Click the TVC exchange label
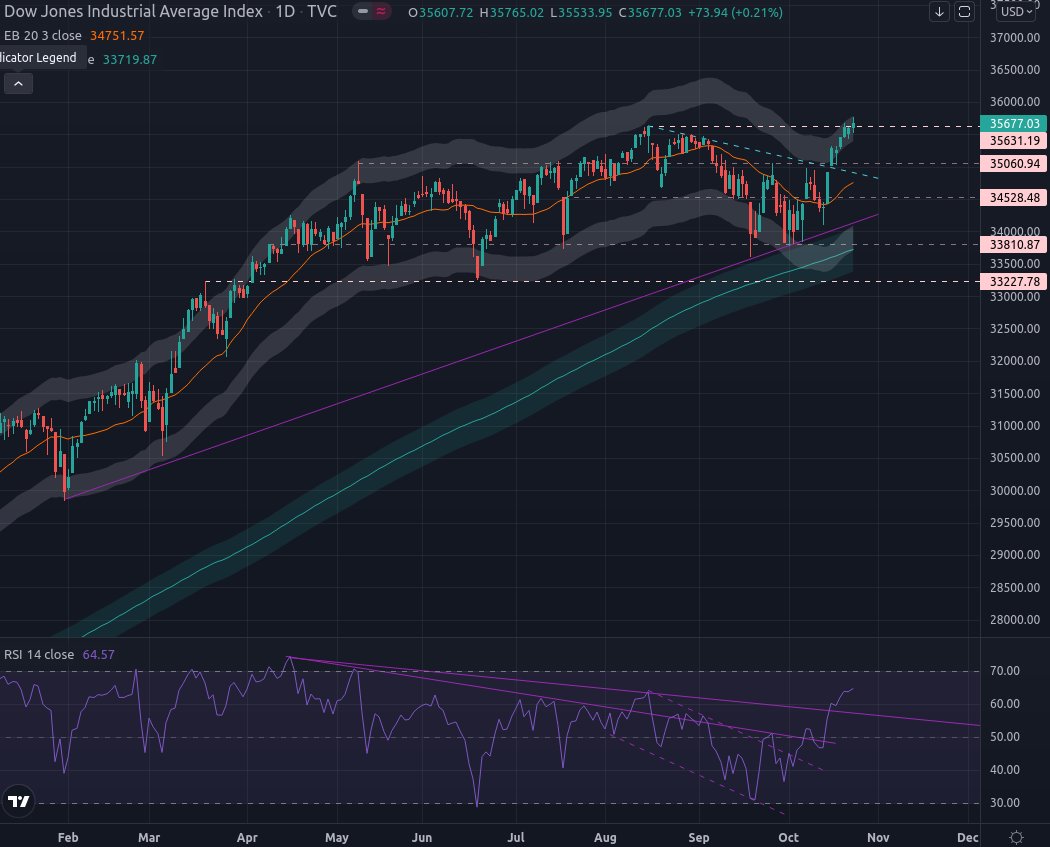Viewport: 1050px width, 847px height. 321,11
